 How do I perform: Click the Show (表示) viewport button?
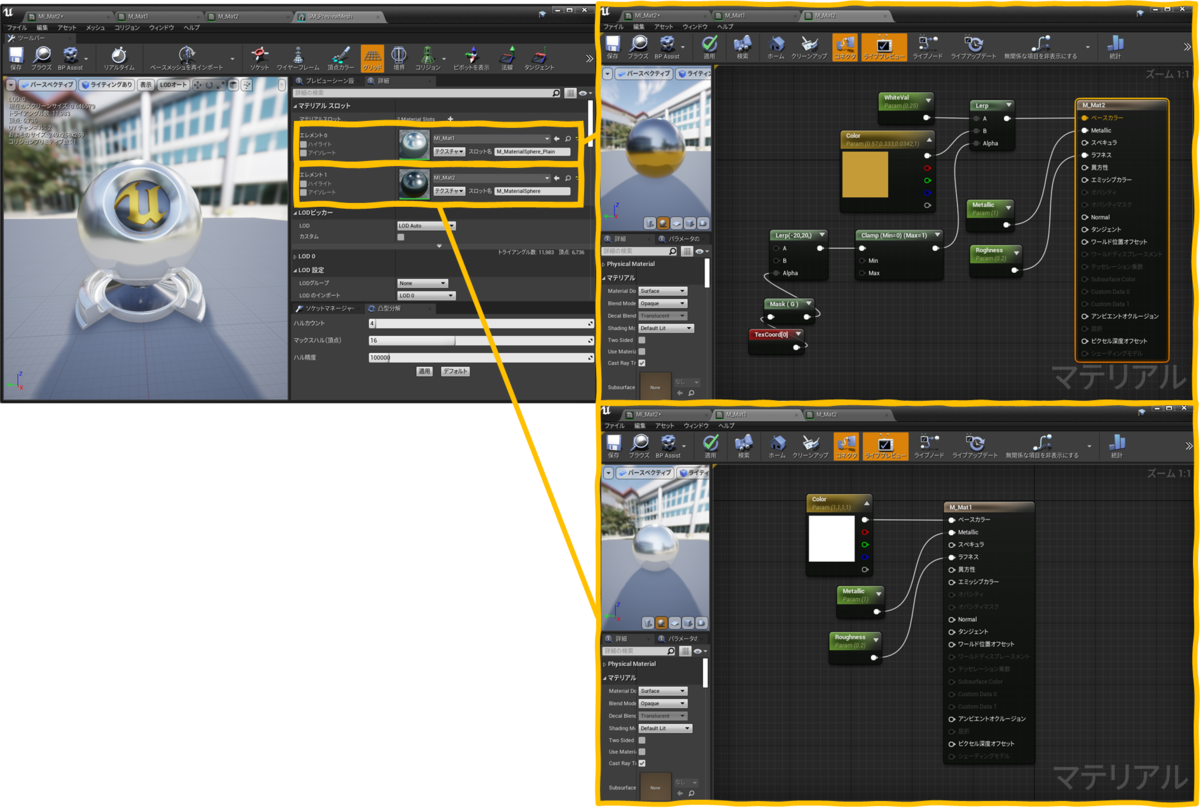146,85
